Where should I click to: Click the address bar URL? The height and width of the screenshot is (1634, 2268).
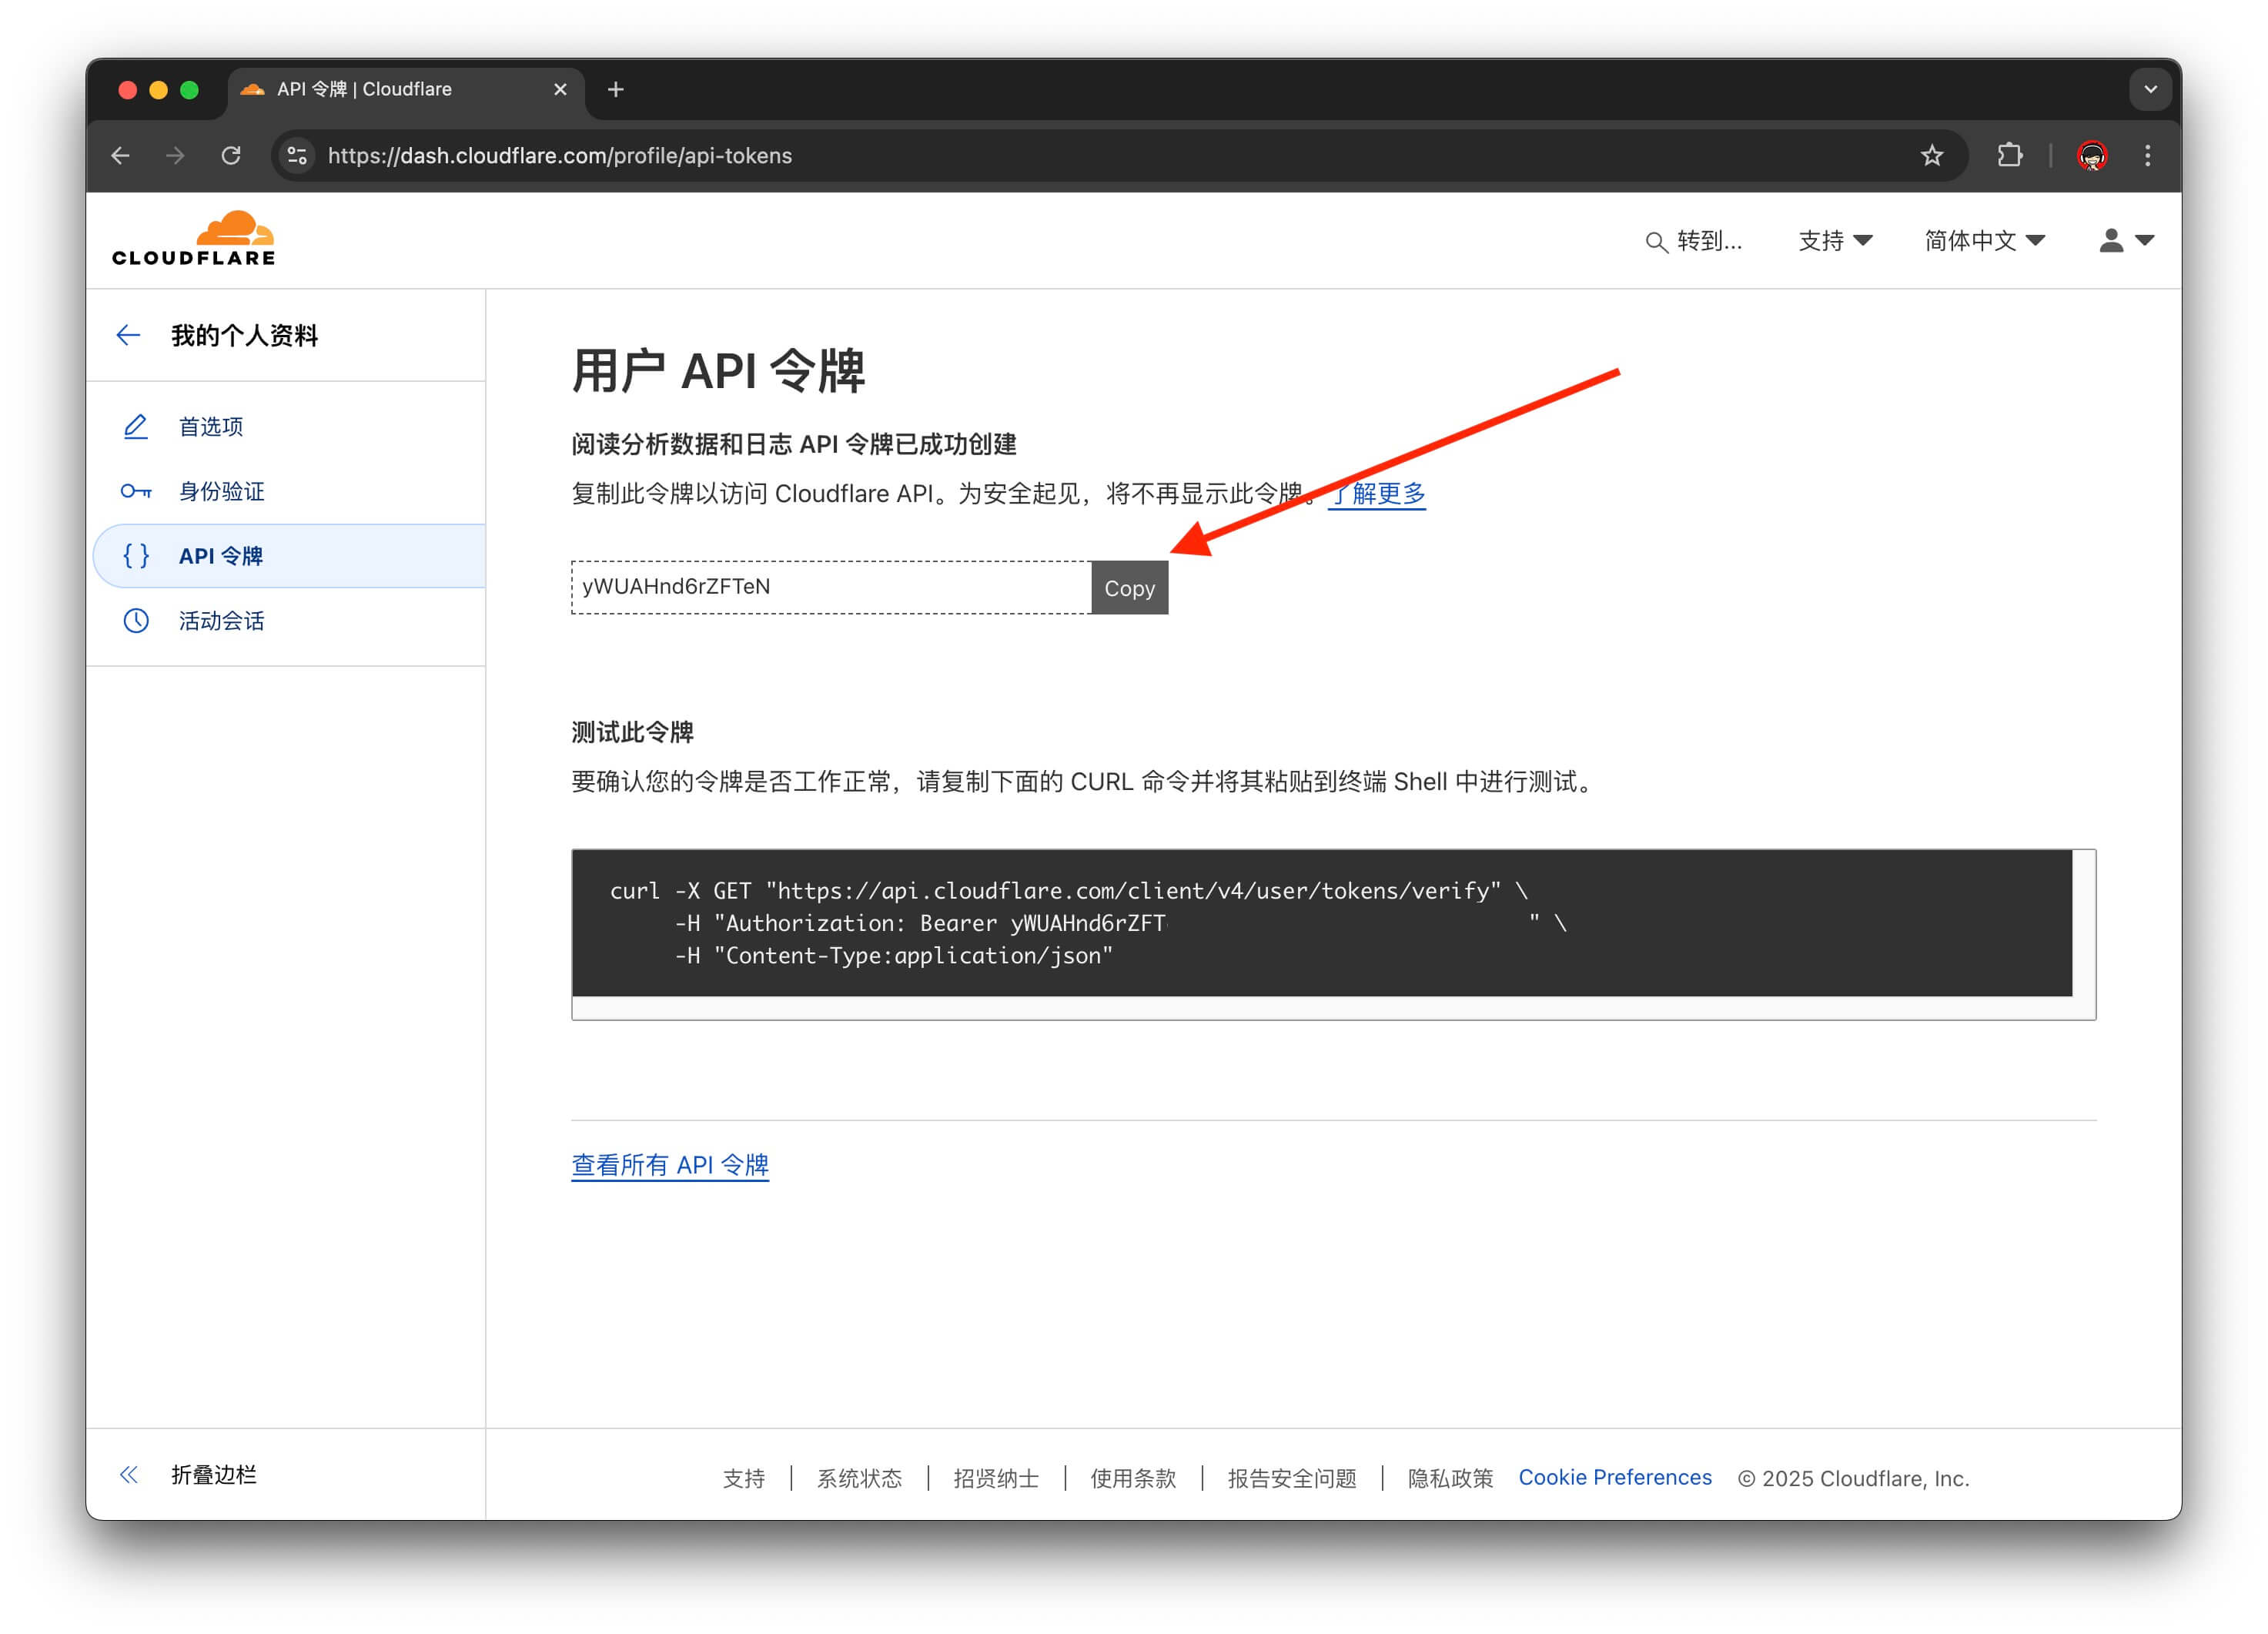click(x=560, y=156)
